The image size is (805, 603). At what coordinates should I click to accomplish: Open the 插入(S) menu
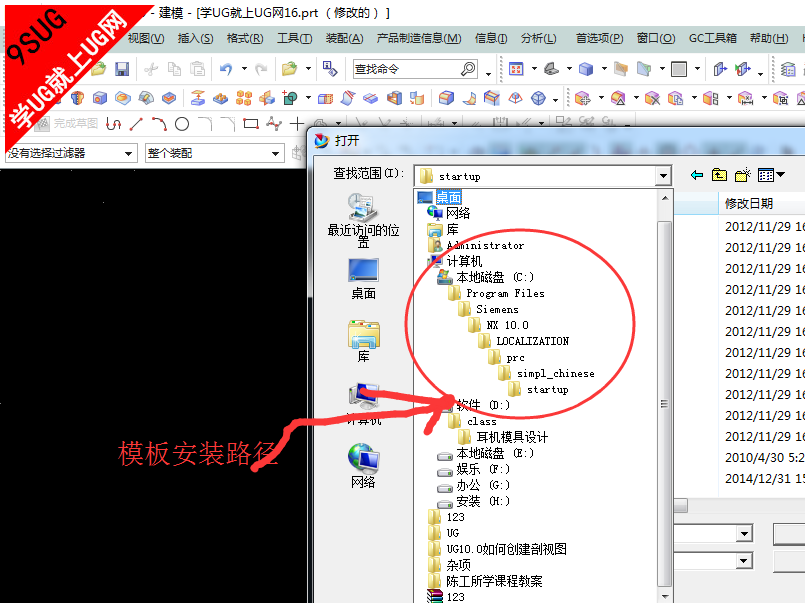[x=196, y=38]
